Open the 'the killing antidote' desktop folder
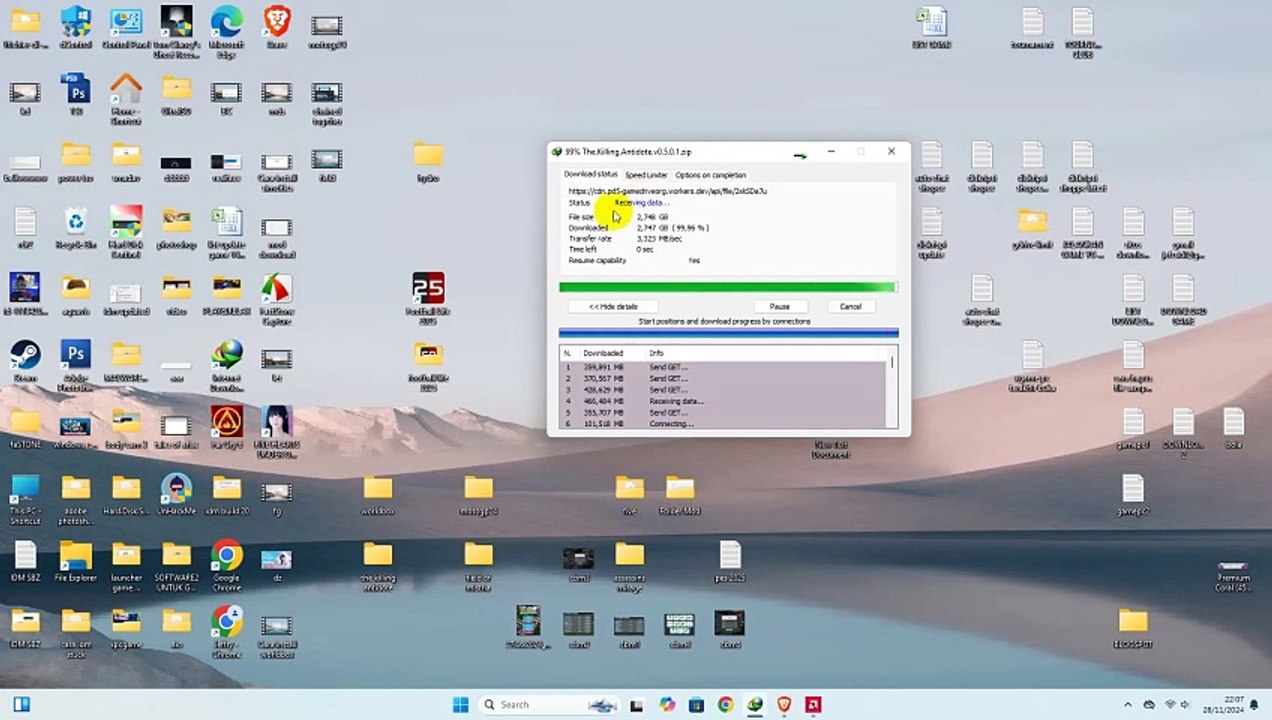Viewport: 1272px width, 720px height. click(378, 565)
